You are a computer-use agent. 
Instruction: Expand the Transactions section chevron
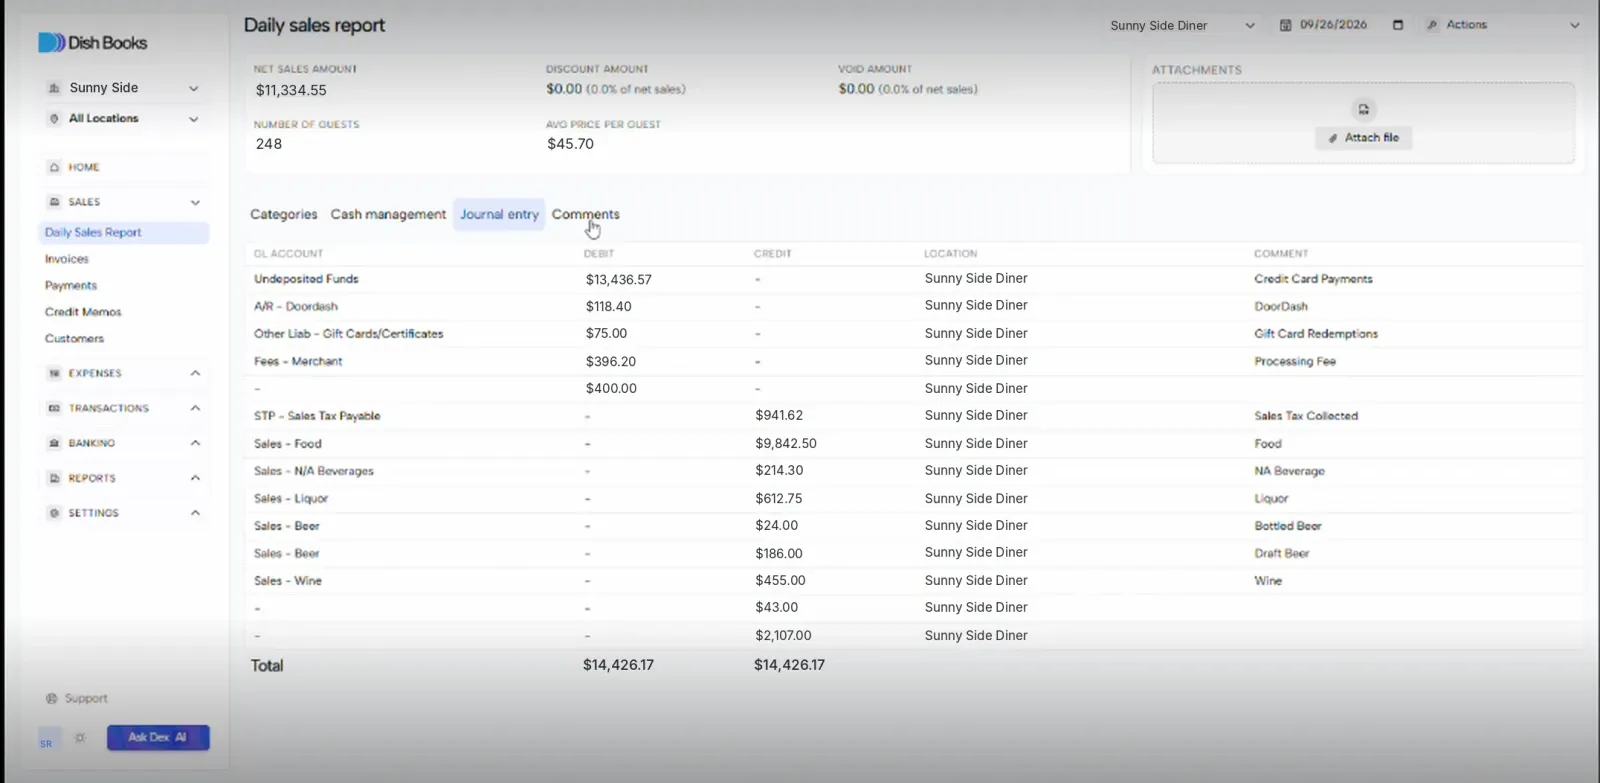point(195,408)
